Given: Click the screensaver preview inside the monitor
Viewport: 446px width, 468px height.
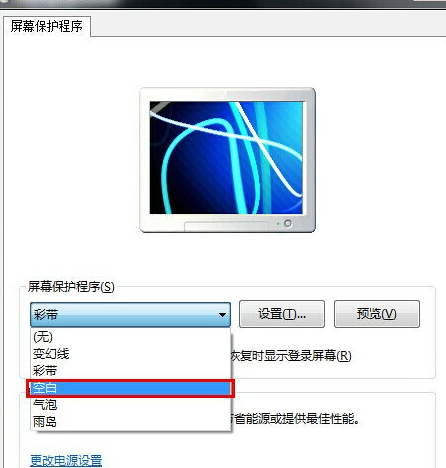Looking at the screenshot, I should (226, 158).
